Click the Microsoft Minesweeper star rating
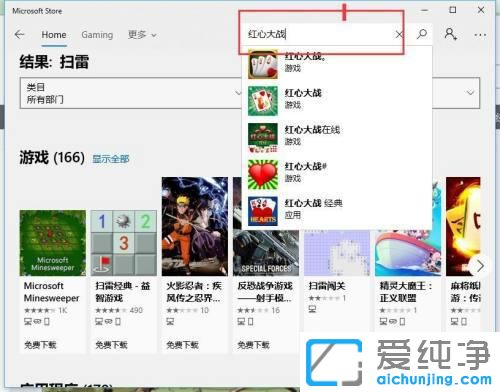This screenshot has width=500, height=392. coord(46,310)
